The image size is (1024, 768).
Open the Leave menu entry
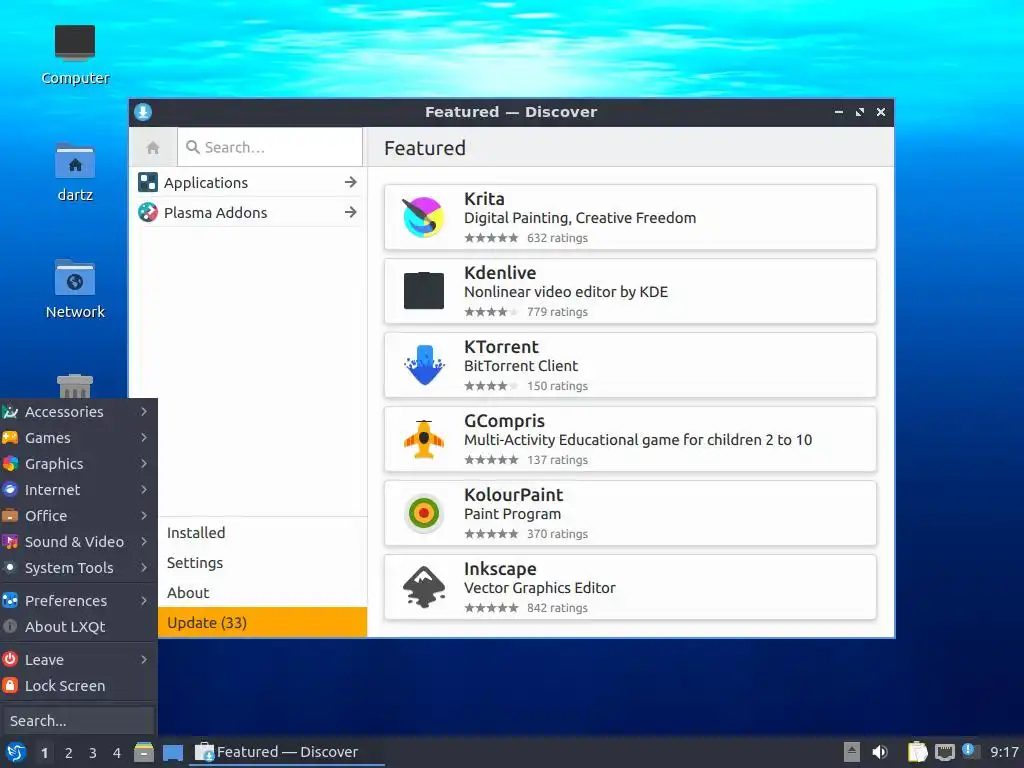78,660
